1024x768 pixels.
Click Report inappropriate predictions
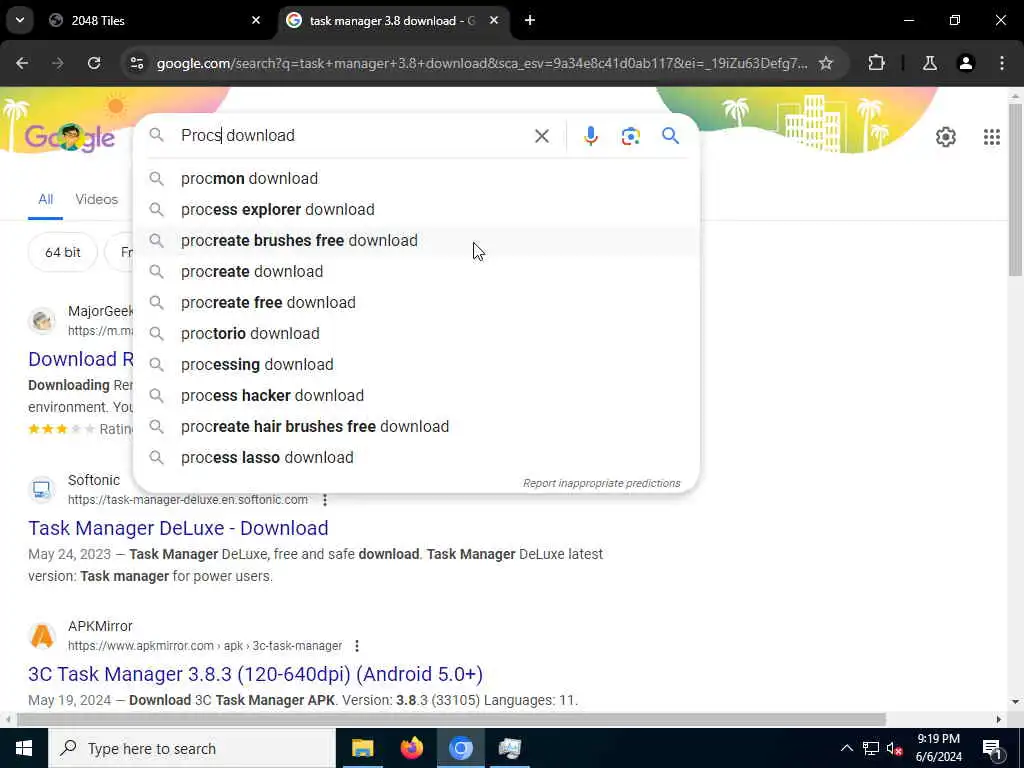pyautogui.click(x=601, y=483)
